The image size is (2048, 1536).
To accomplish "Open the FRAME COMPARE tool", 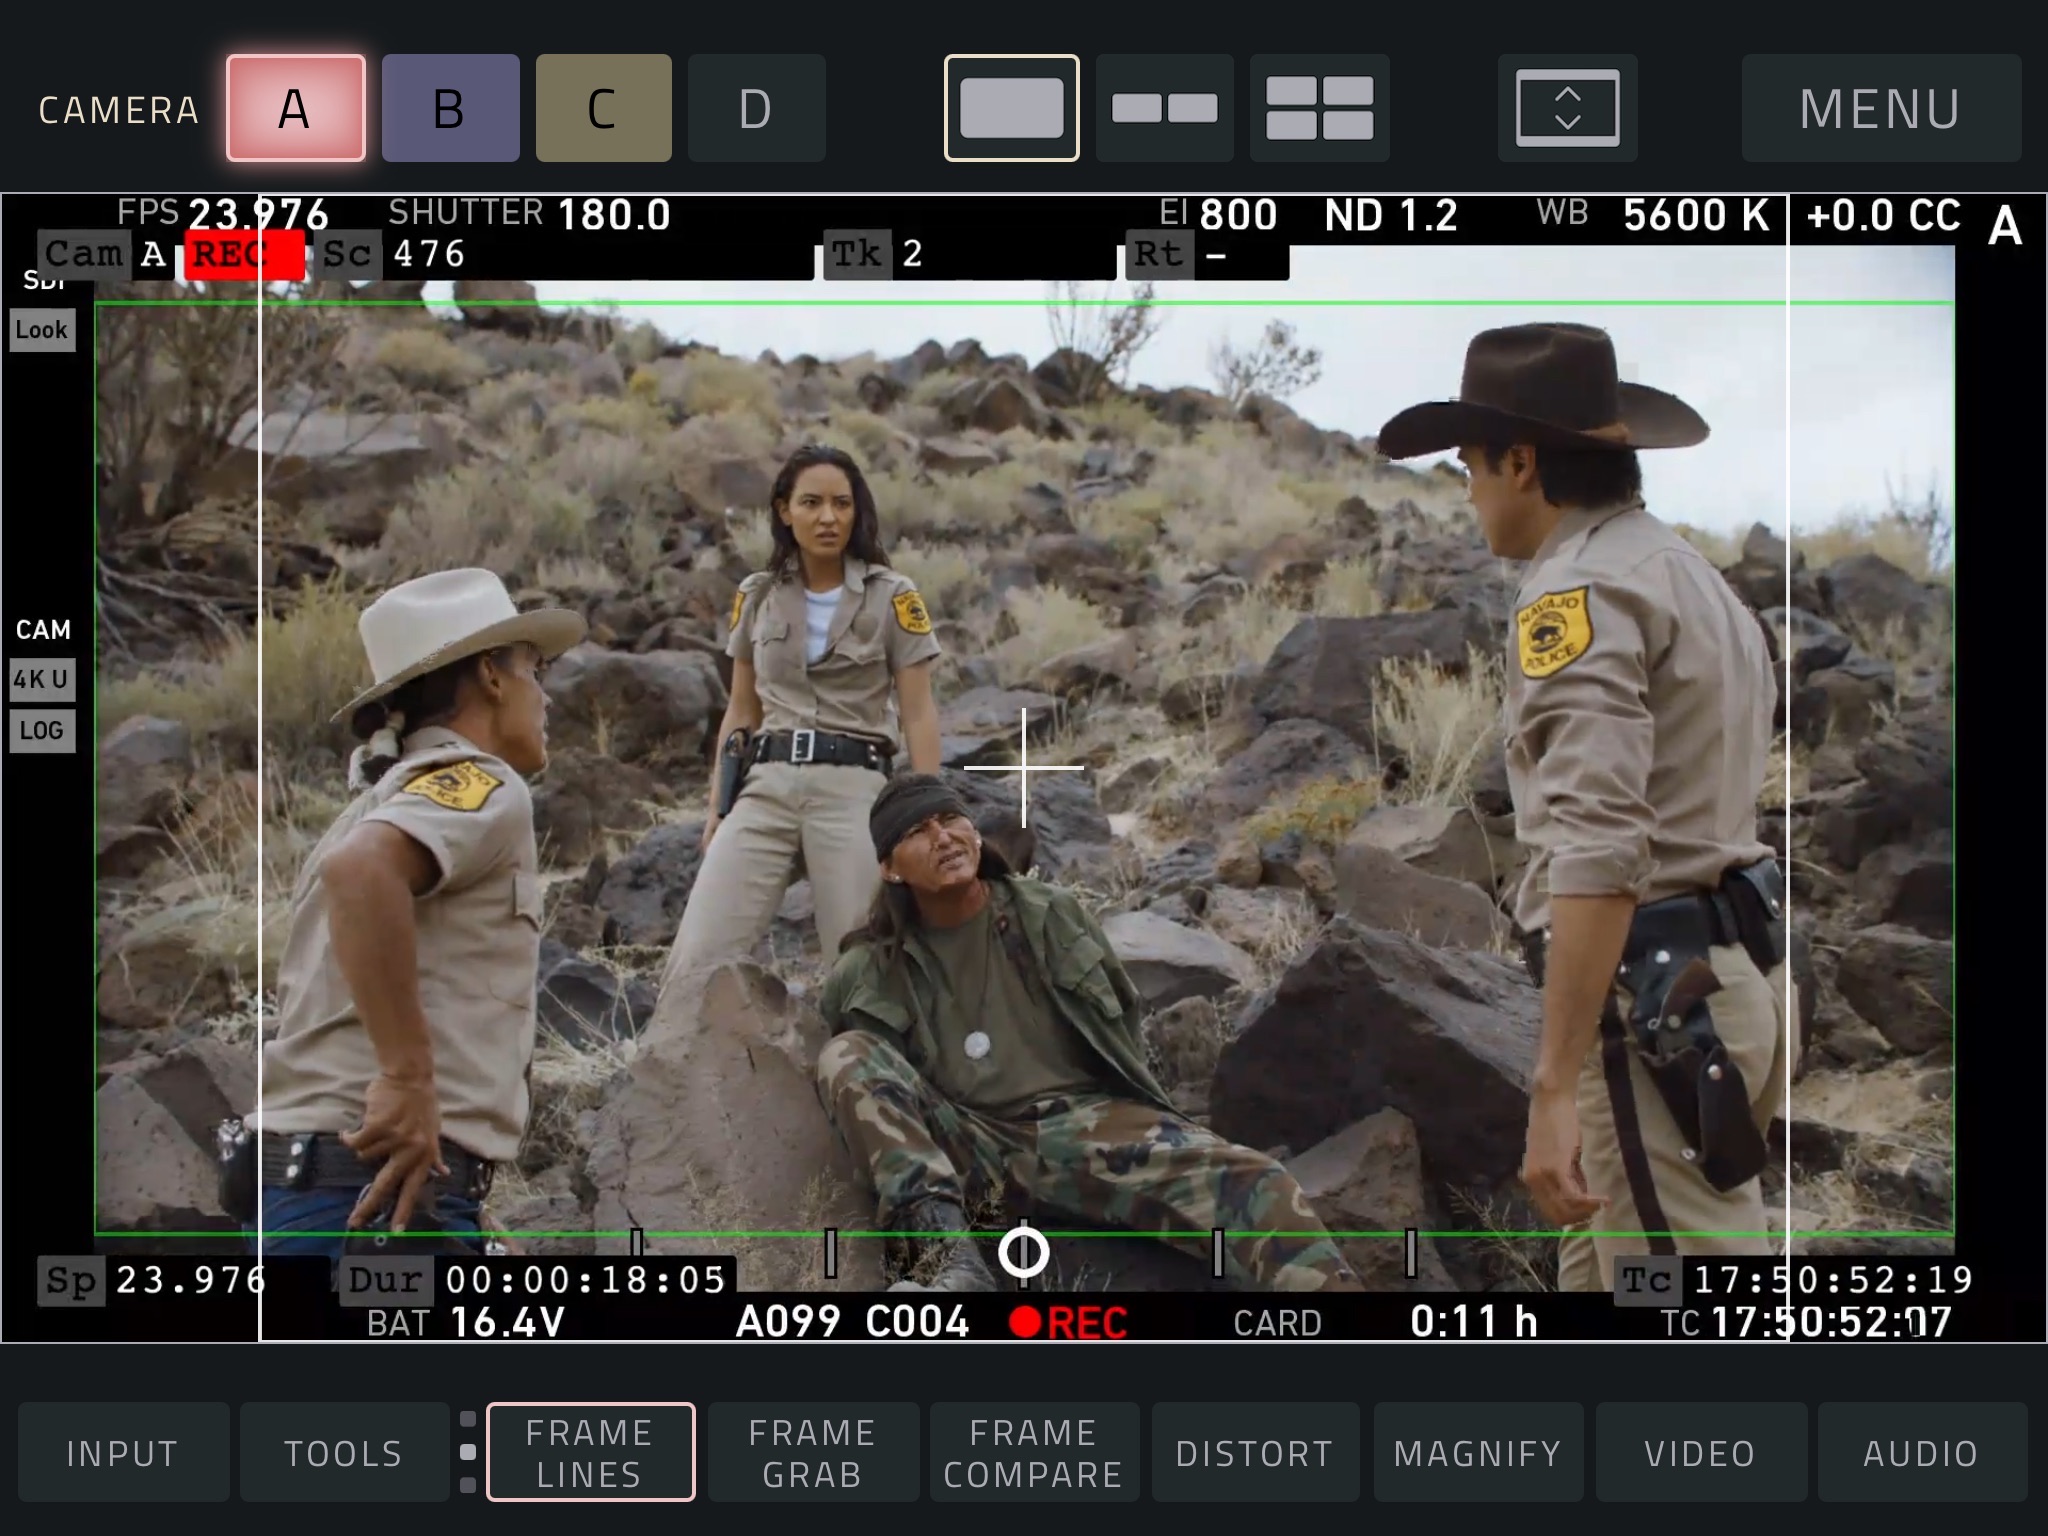I will pos(1034,1452).
